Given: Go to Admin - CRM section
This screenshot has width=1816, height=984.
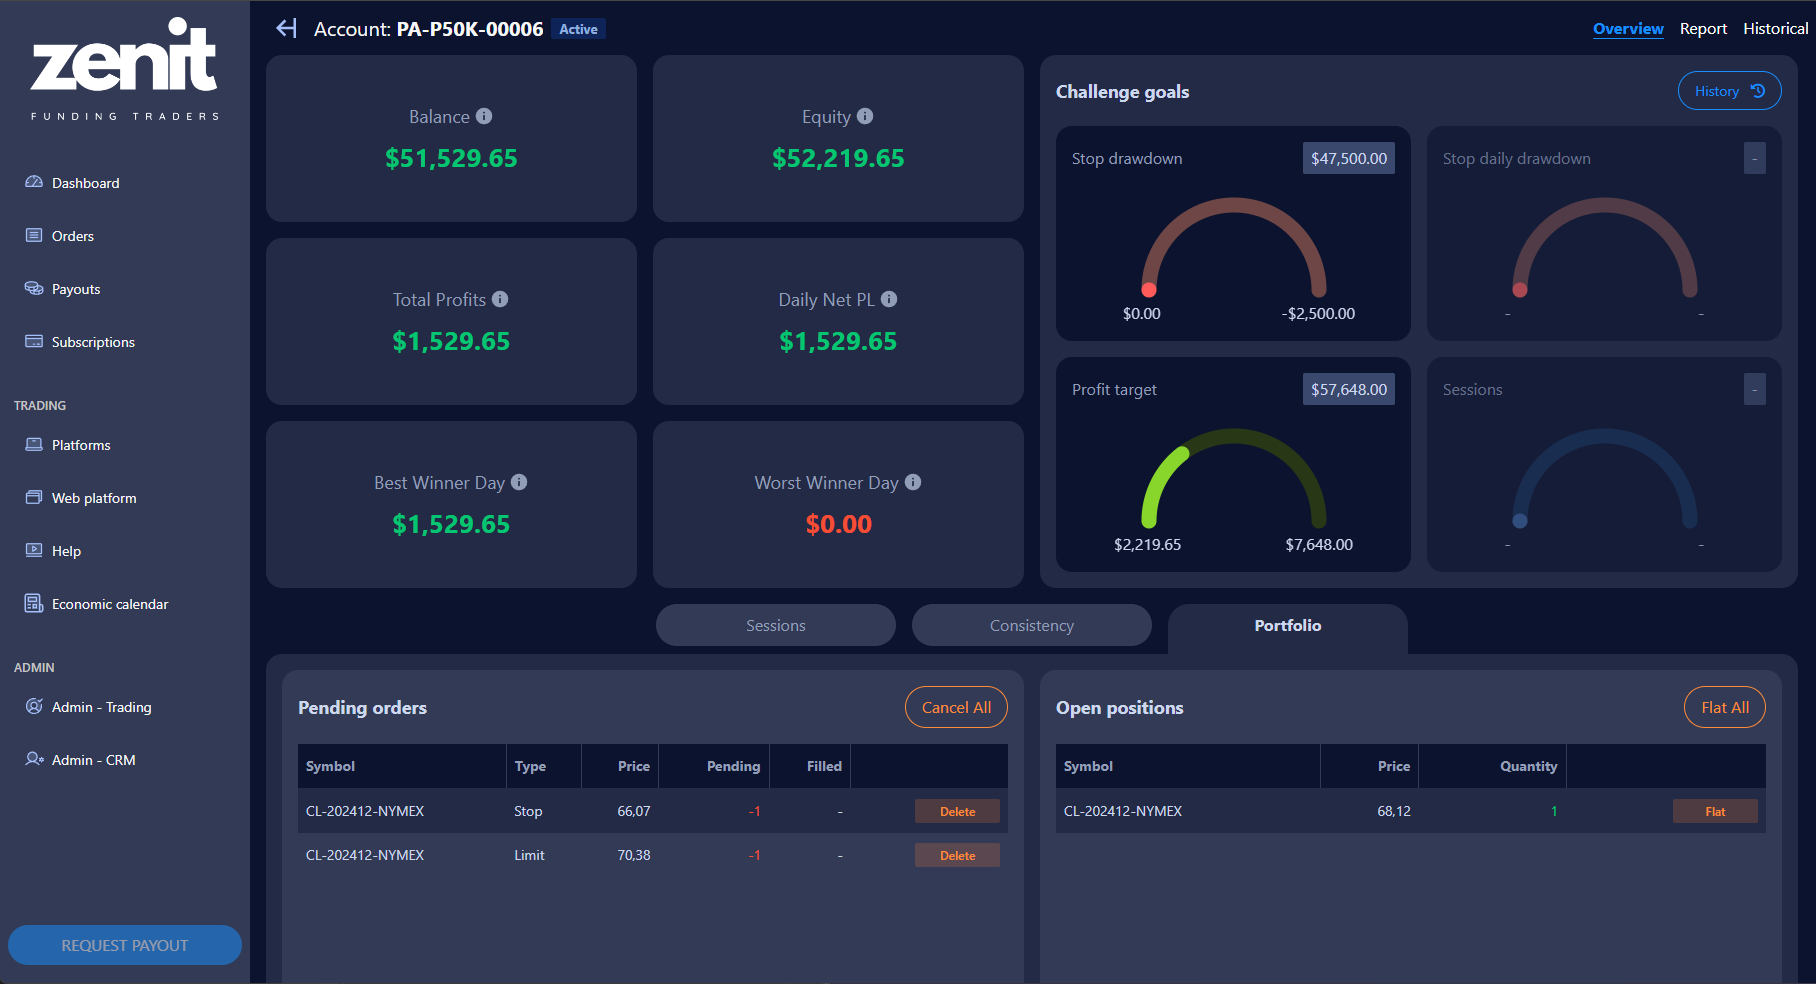Looking at the screenshot, I should click(93, 760).
